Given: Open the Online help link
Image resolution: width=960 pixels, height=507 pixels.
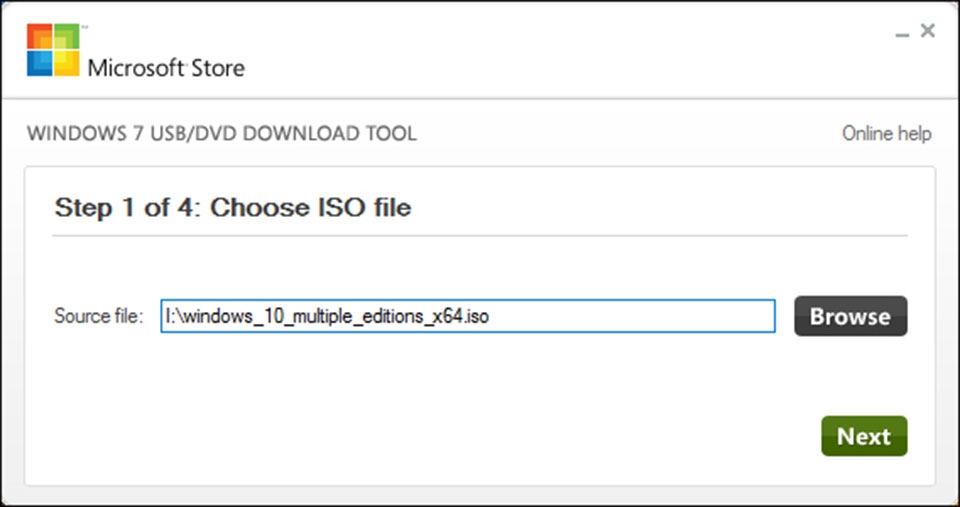Looking at the screenshot, I should pos(887,133).
